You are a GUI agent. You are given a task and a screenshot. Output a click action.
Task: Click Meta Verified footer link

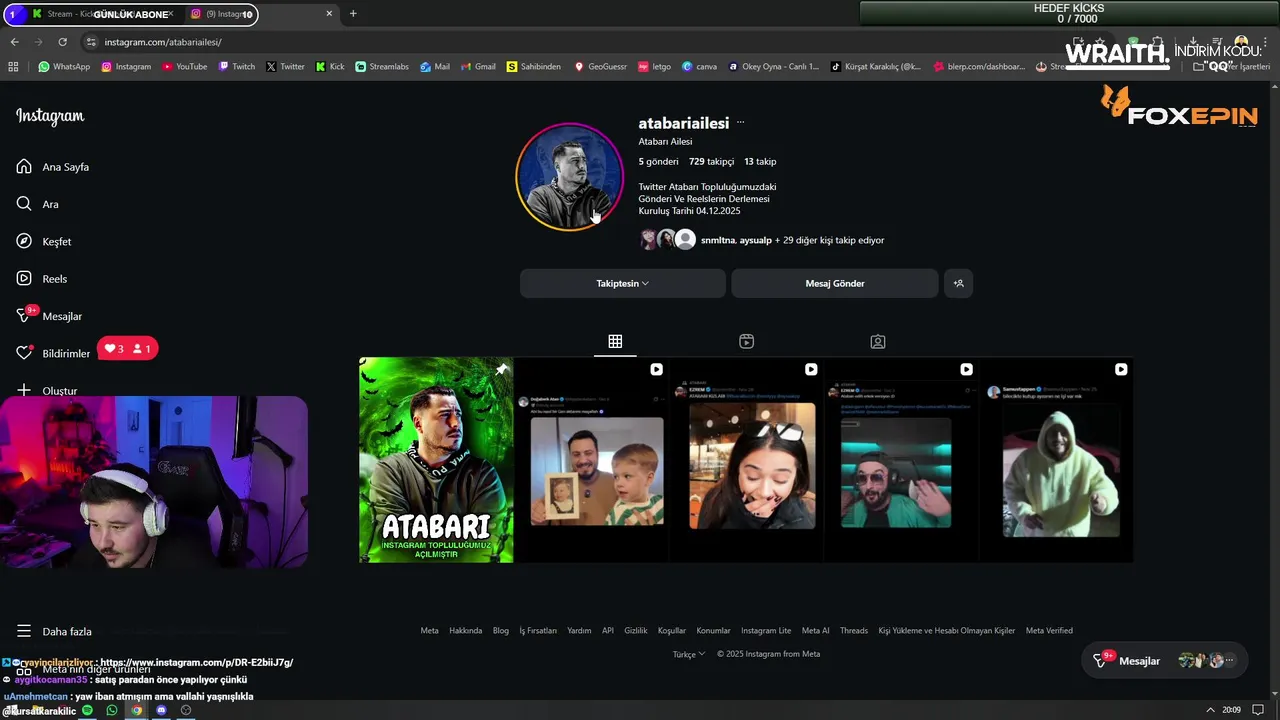(x=1049, y=631)
